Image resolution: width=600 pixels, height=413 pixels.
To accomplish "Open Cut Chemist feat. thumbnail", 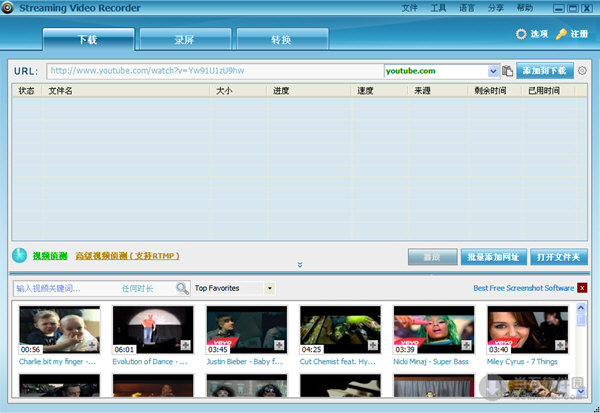I will click(x=341, y=330).
